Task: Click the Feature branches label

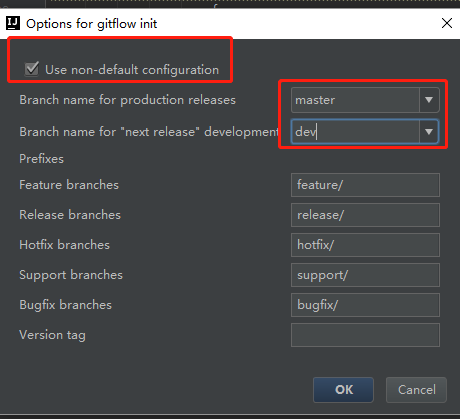Action: (69, 185)
